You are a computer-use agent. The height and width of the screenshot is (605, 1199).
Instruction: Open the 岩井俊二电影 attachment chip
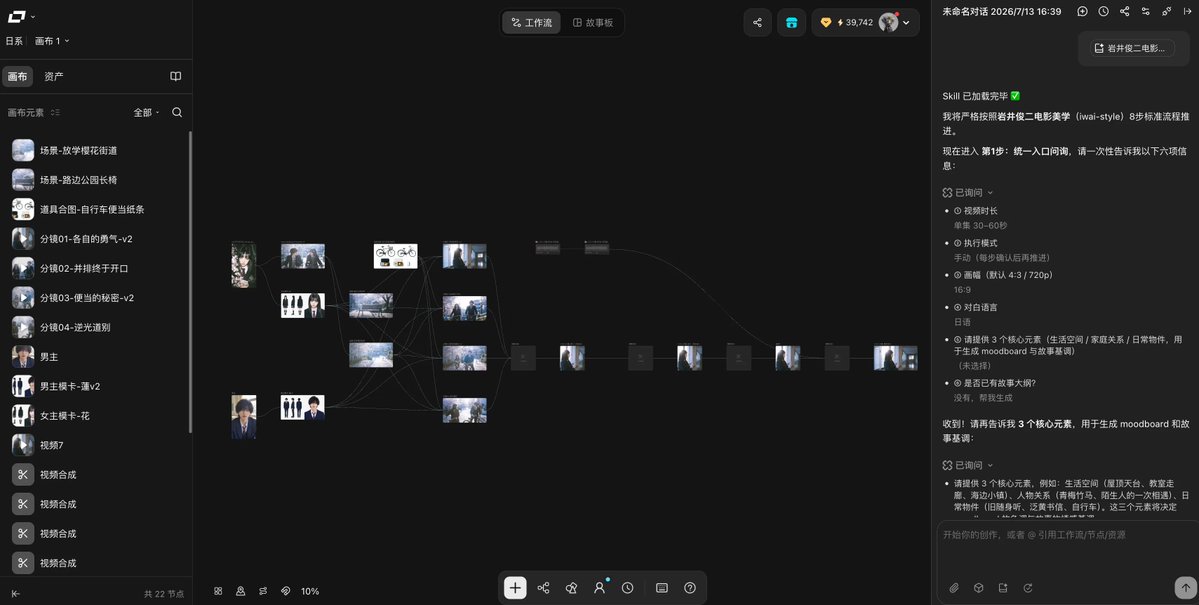pyautogui.click(x=1132, y=48)
